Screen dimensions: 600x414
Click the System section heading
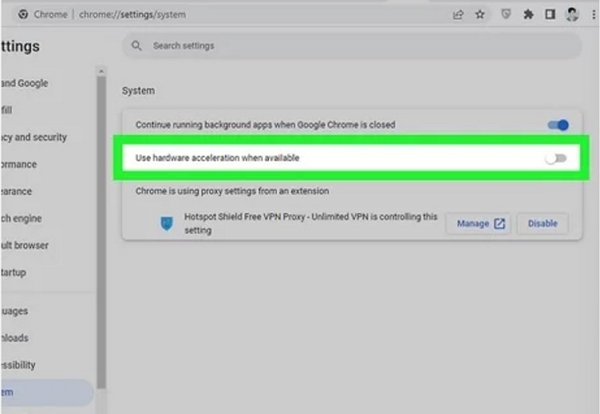click(x=139, y=91)
